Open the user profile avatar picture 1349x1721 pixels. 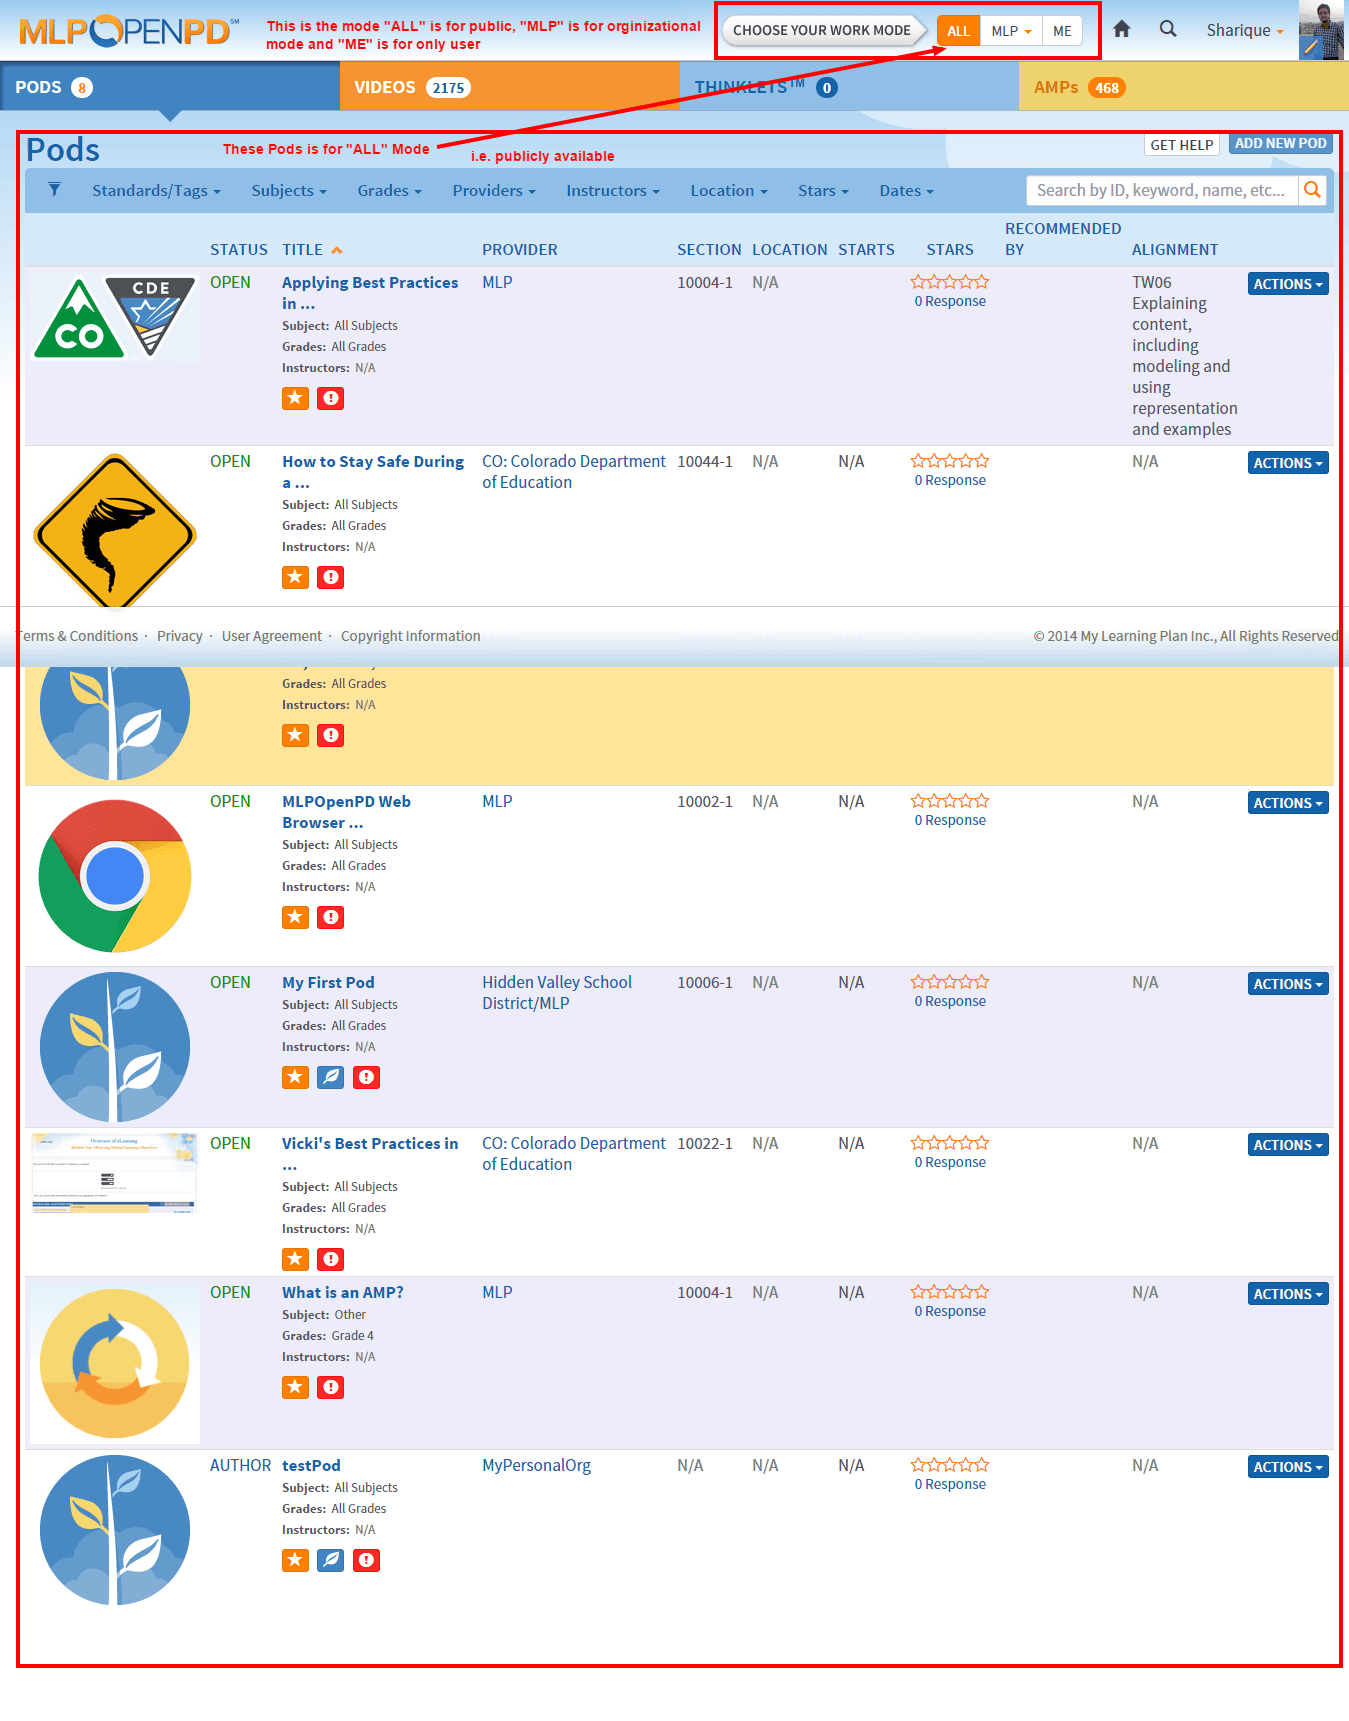(1321, 30)
